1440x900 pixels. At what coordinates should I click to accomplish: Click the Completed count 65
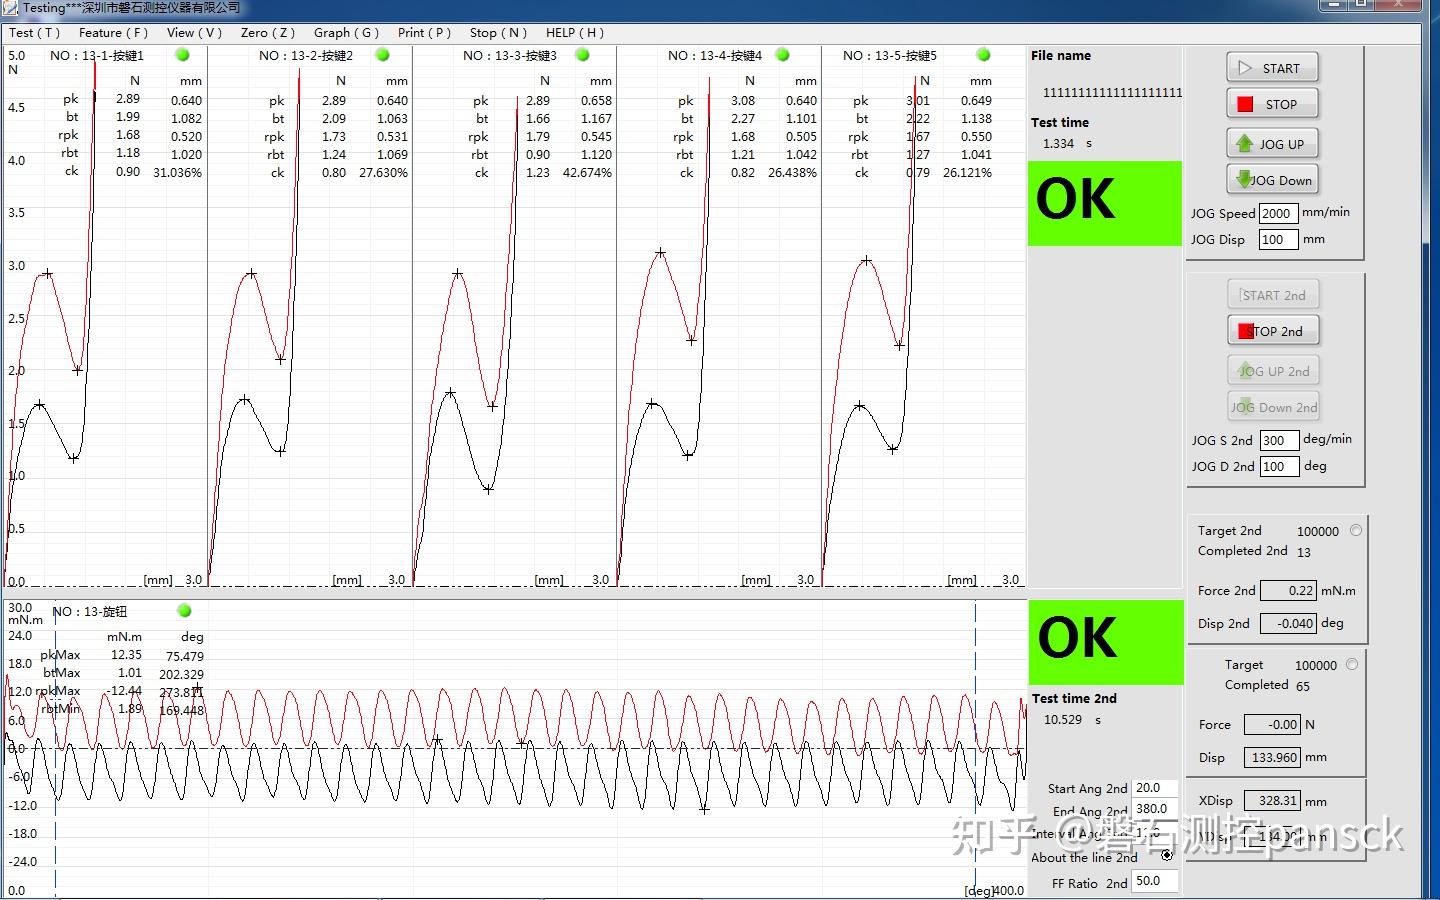pos(1303,686)
